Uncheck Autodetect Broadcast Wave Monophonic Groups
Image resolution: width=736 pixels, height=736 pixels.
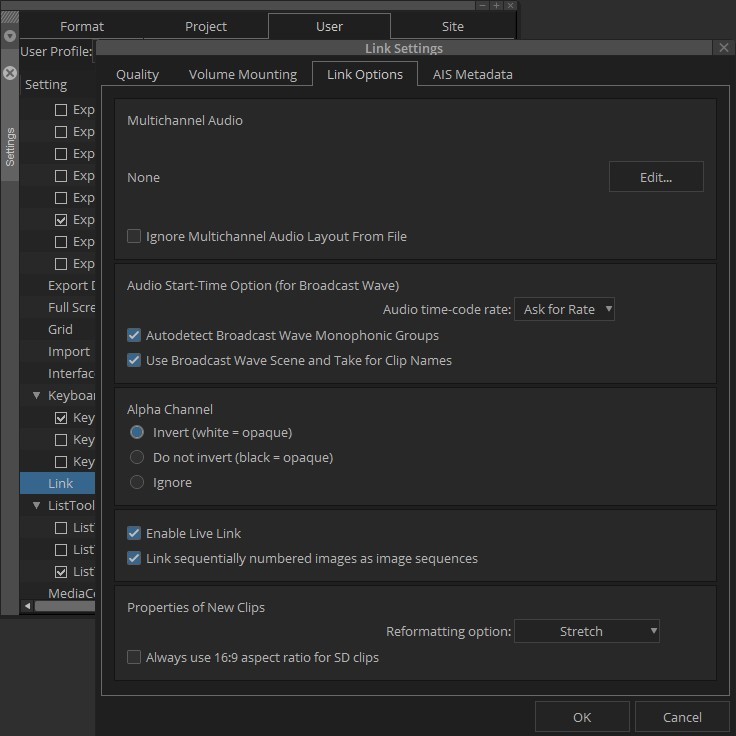pos(134,336)
